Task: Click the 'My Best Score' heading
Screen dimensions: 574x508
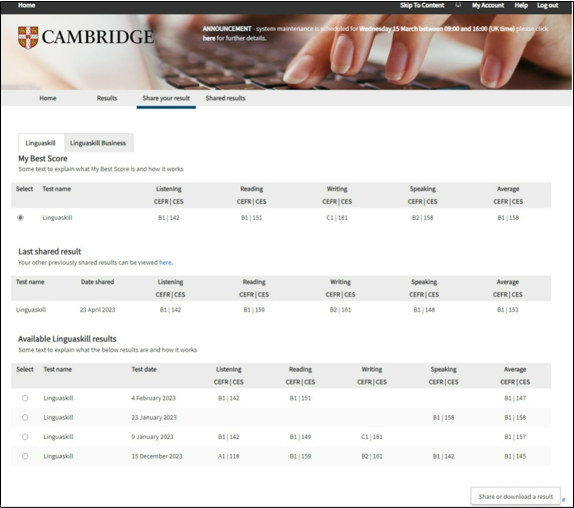Action: coord(43,158)
